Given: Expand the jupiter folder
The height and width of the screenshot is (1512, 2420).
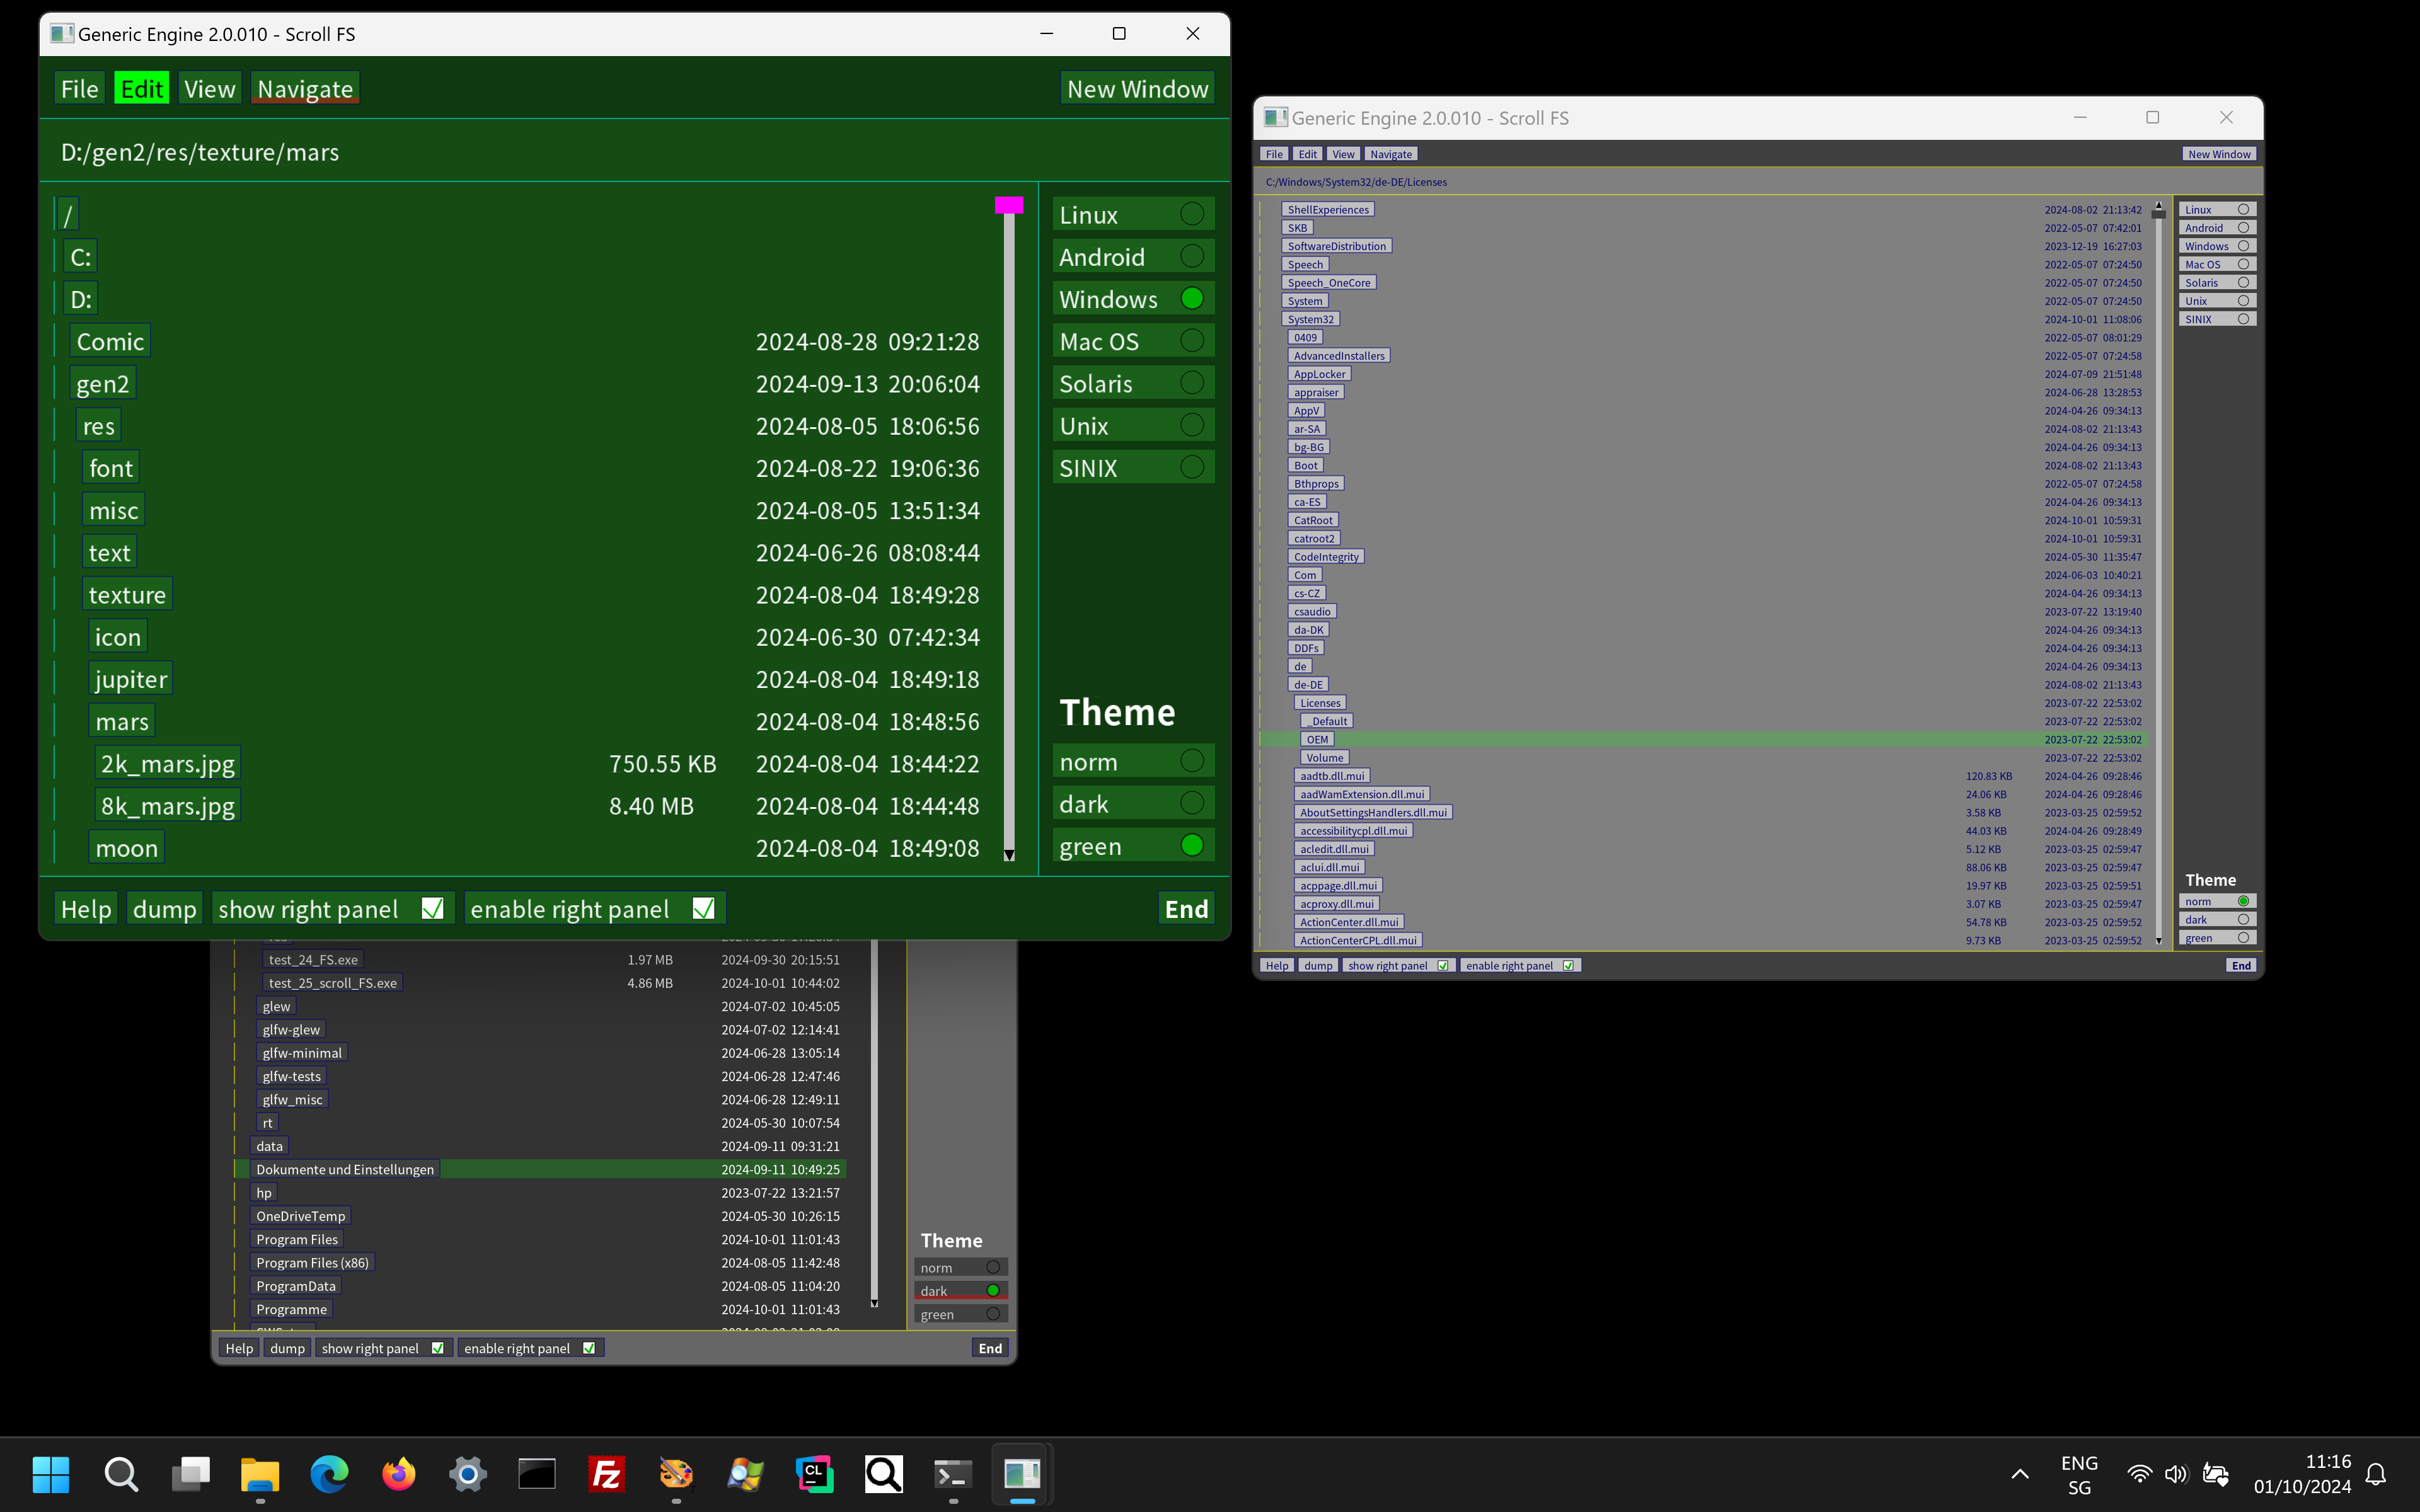Looking at the screenshot, I should click(x=131, y=679).
